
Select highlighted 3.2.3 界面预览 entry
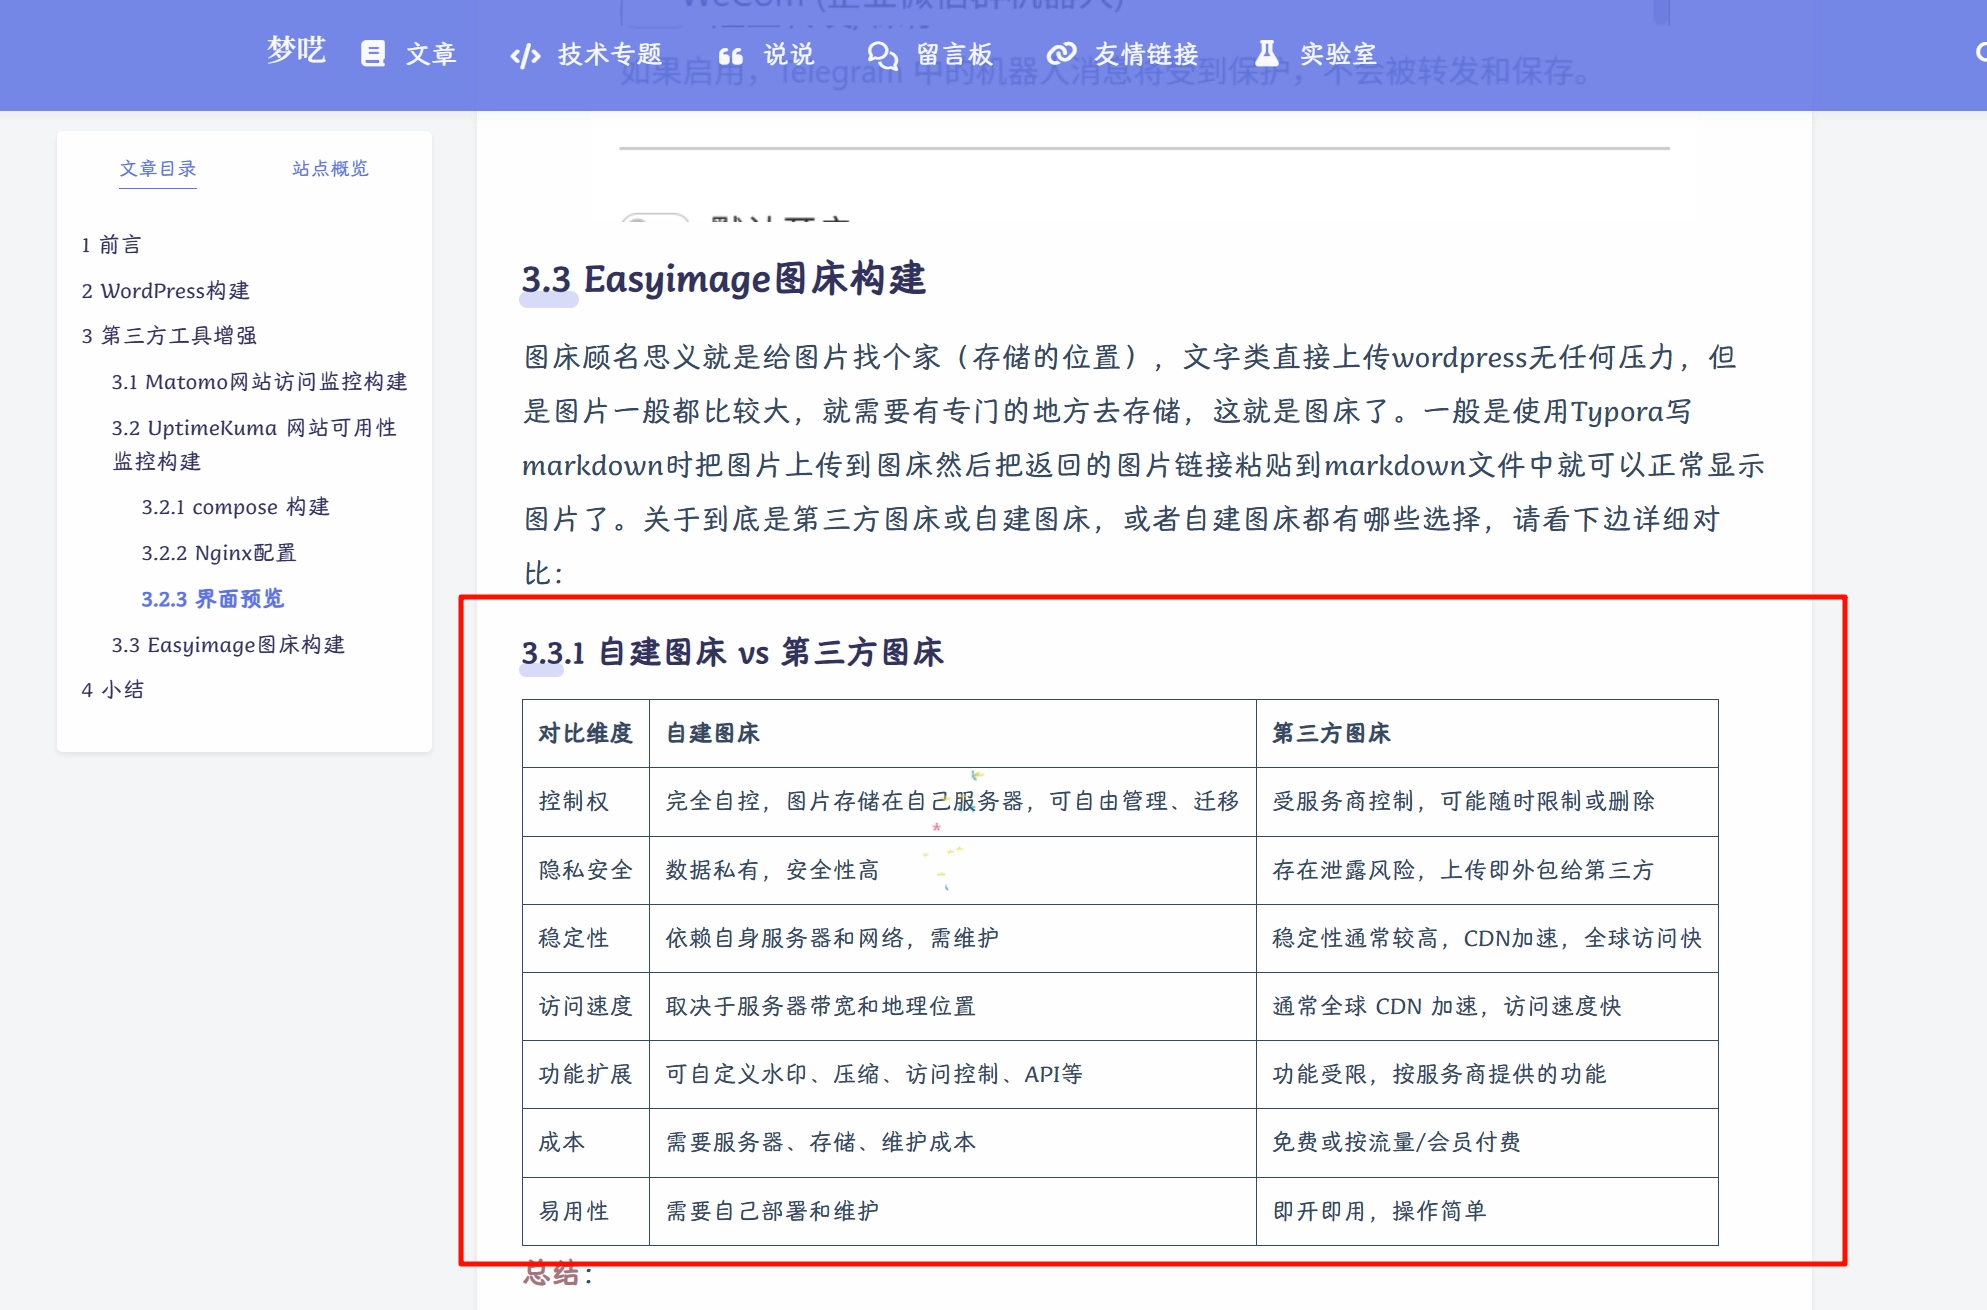(213, 599)
